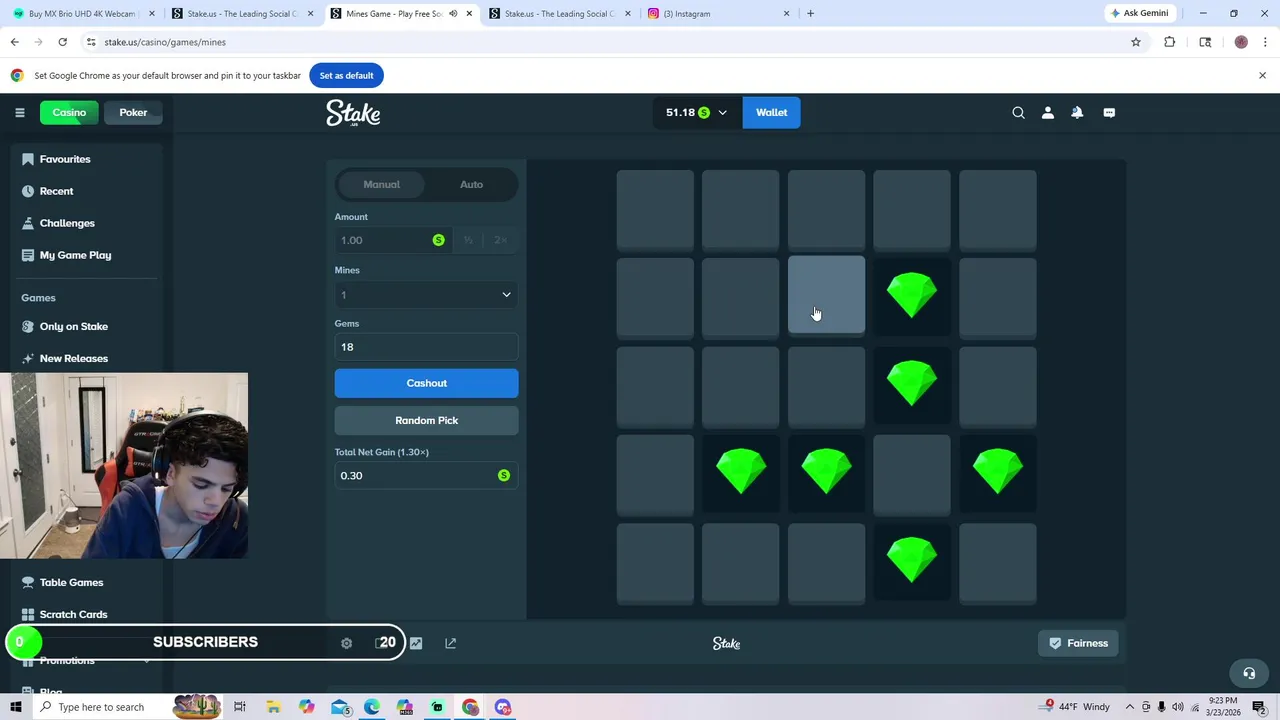Dismiss the default browser banner
This screenshot has width=1280, height=720.
point(1262,75)
